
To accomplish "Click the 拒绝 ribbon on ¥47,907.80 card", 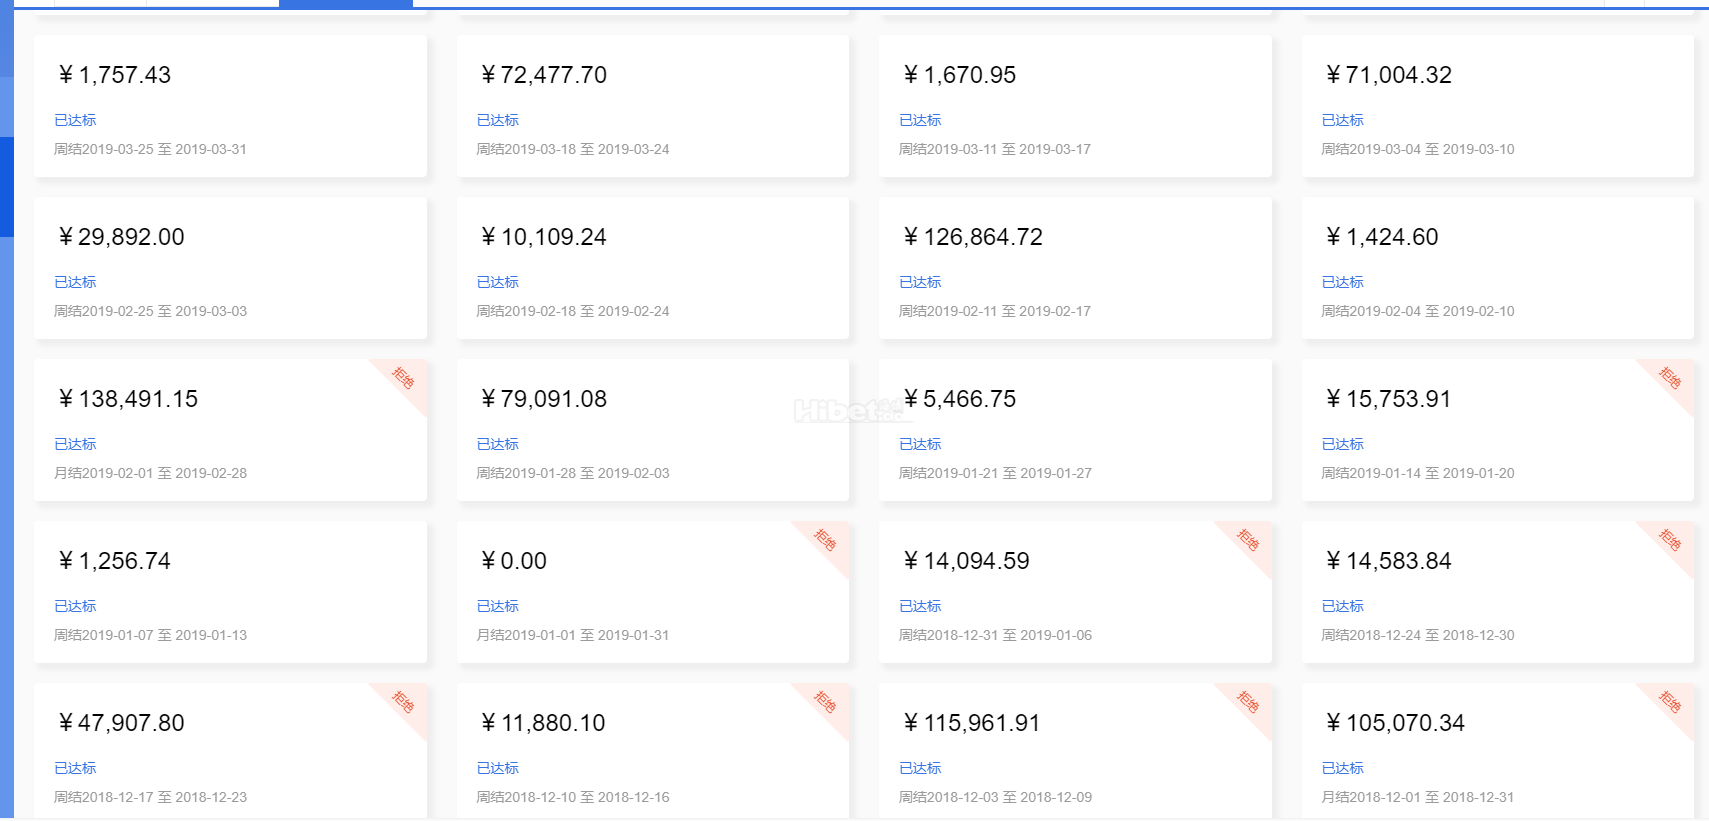I will coord(404,702).
